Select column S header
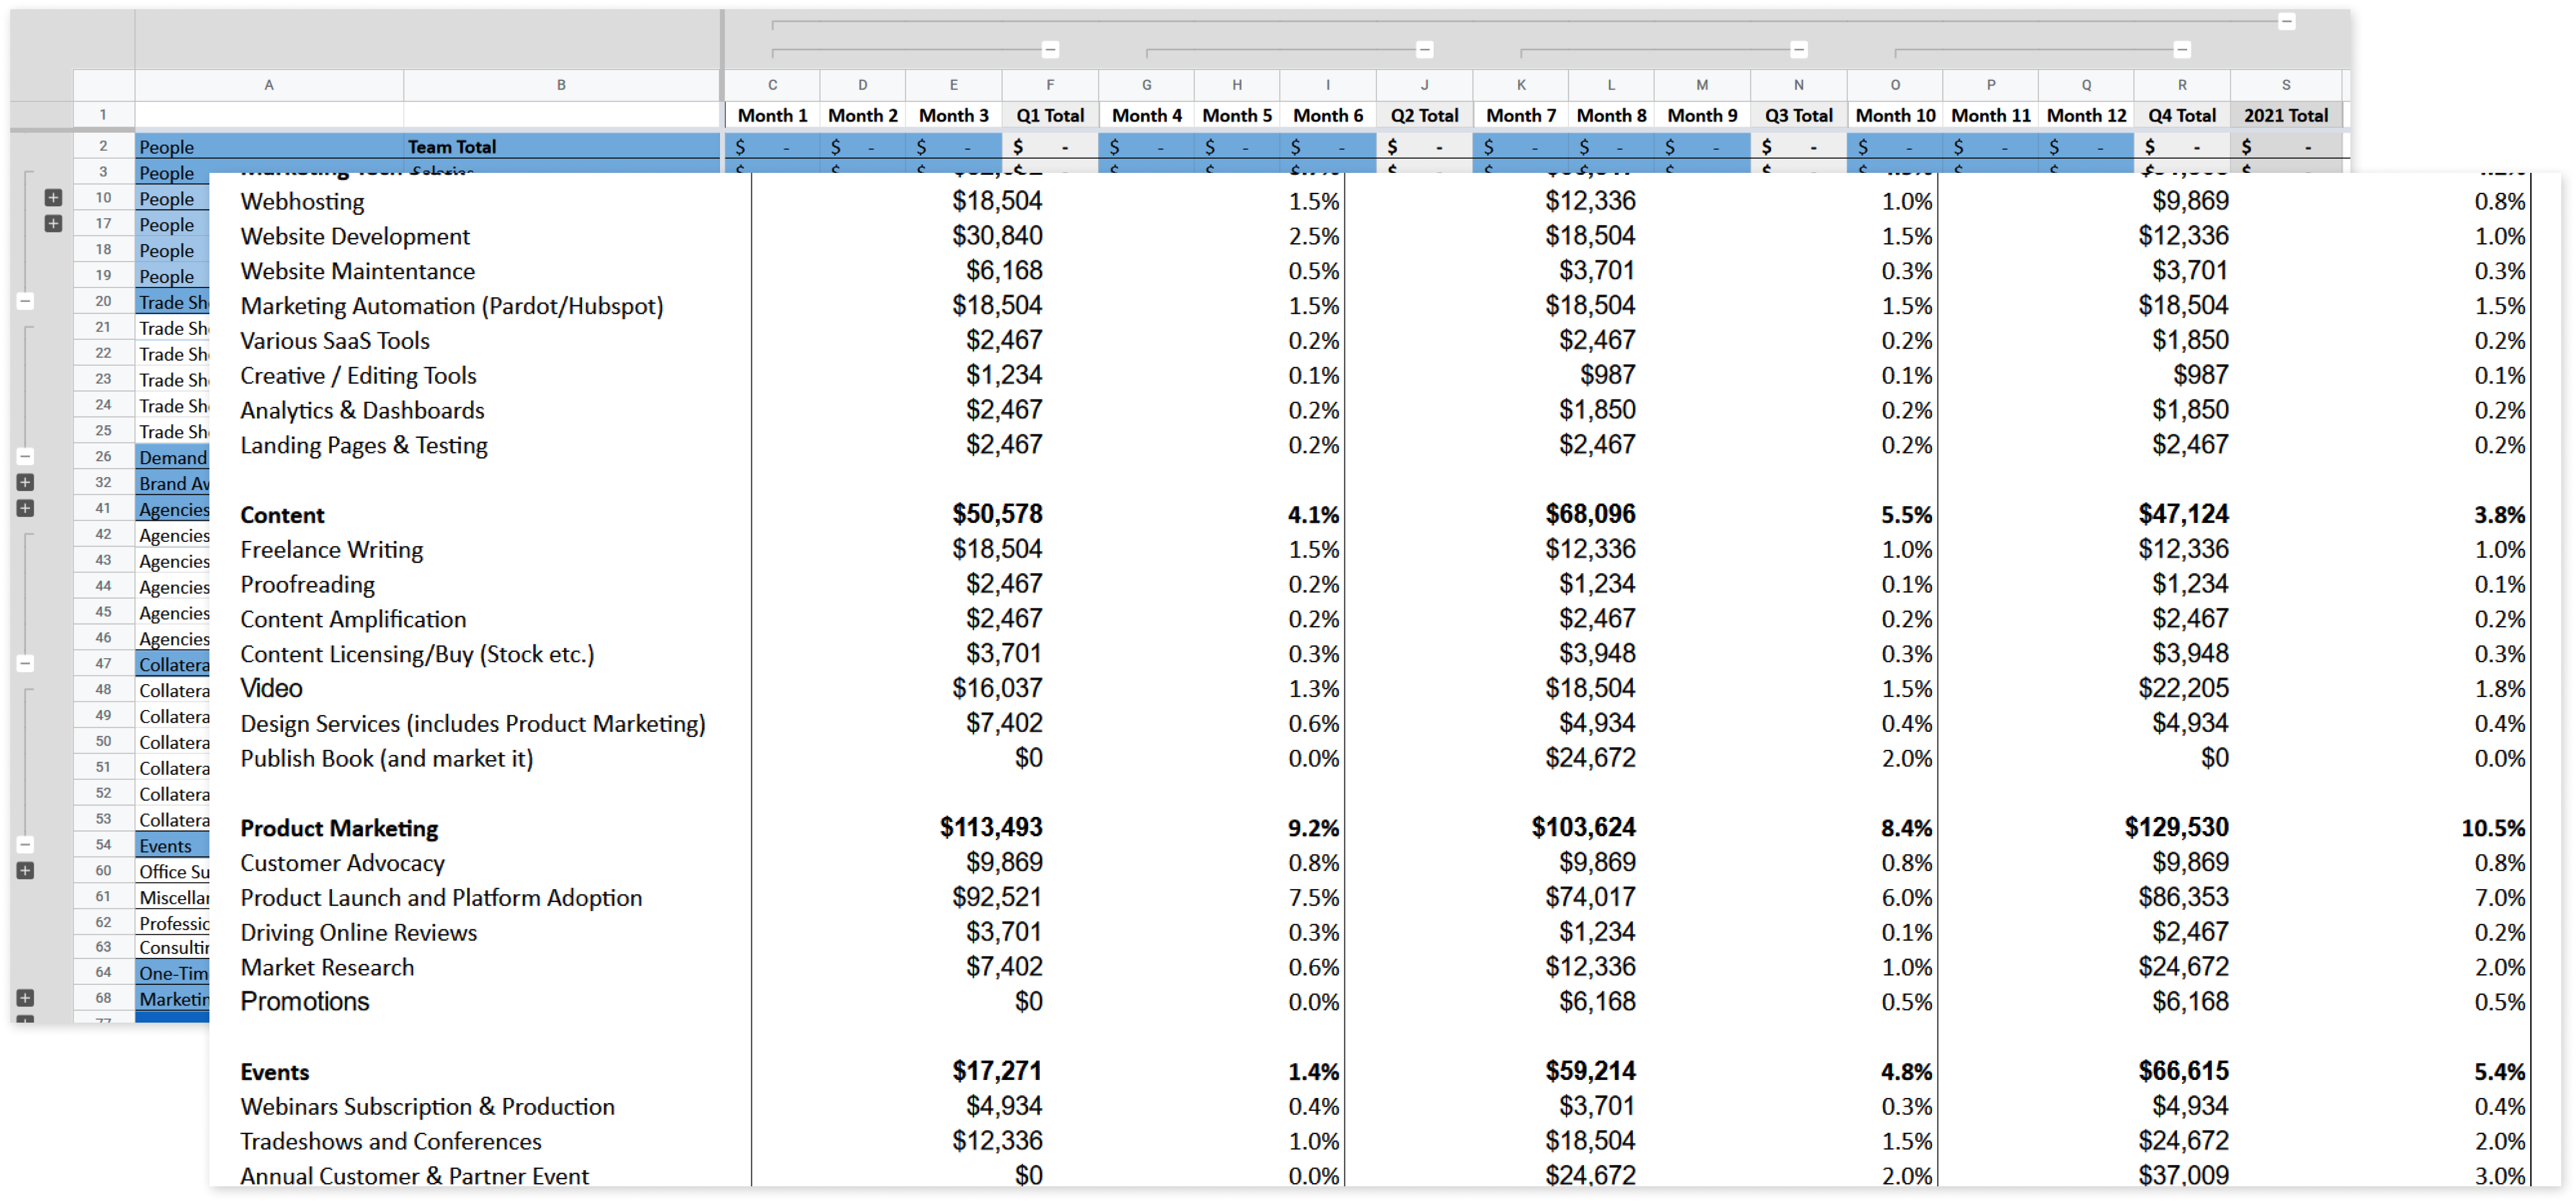The height and width of the screenshot is (1202, 2576). (x=2286, y=85)
